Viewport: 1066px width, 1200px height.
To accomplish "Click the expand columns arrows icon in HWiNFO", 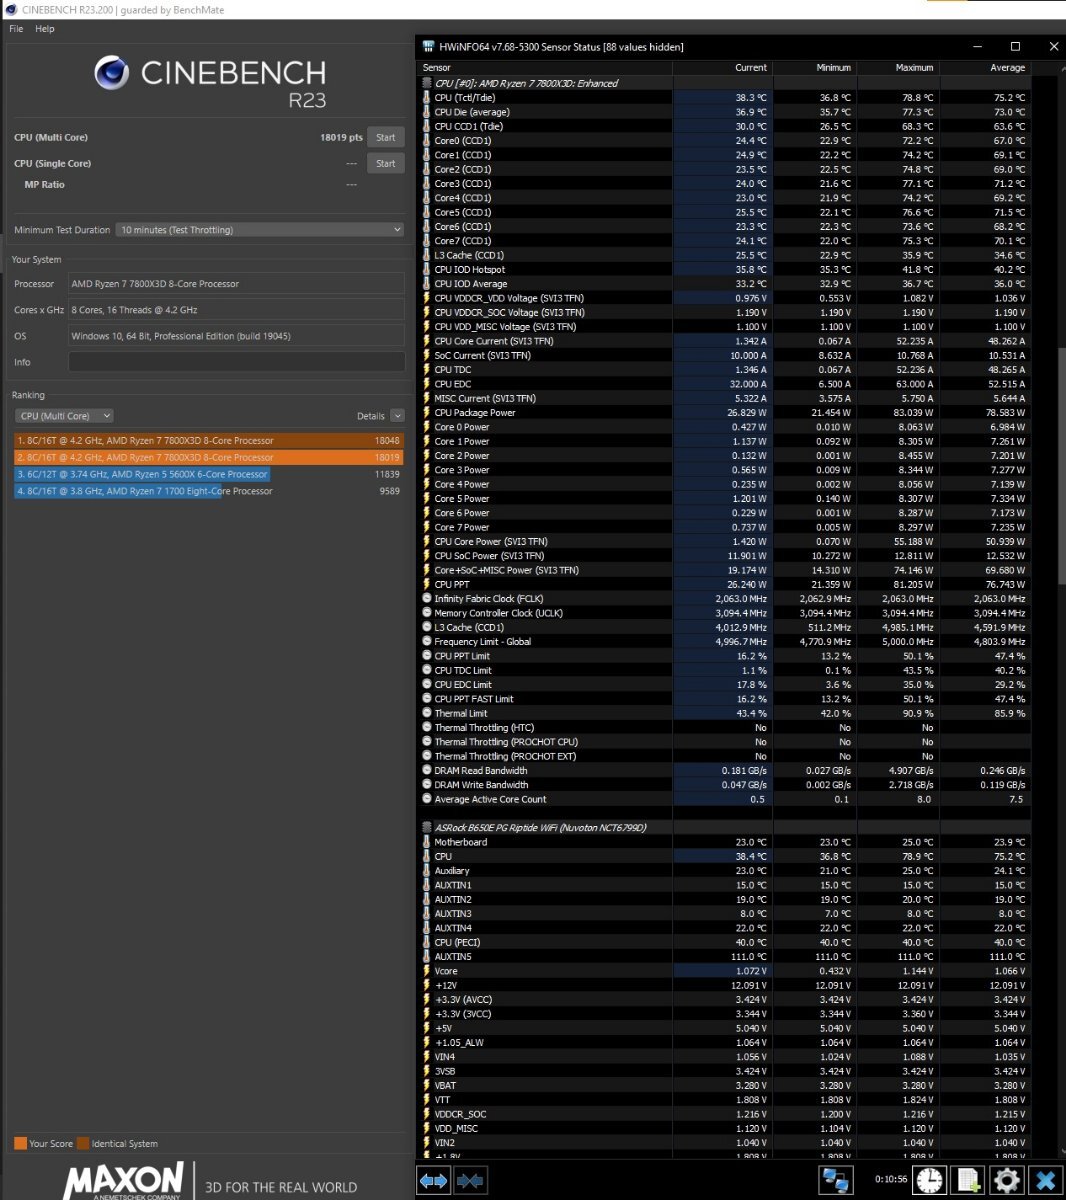I will click(433, 1181).
